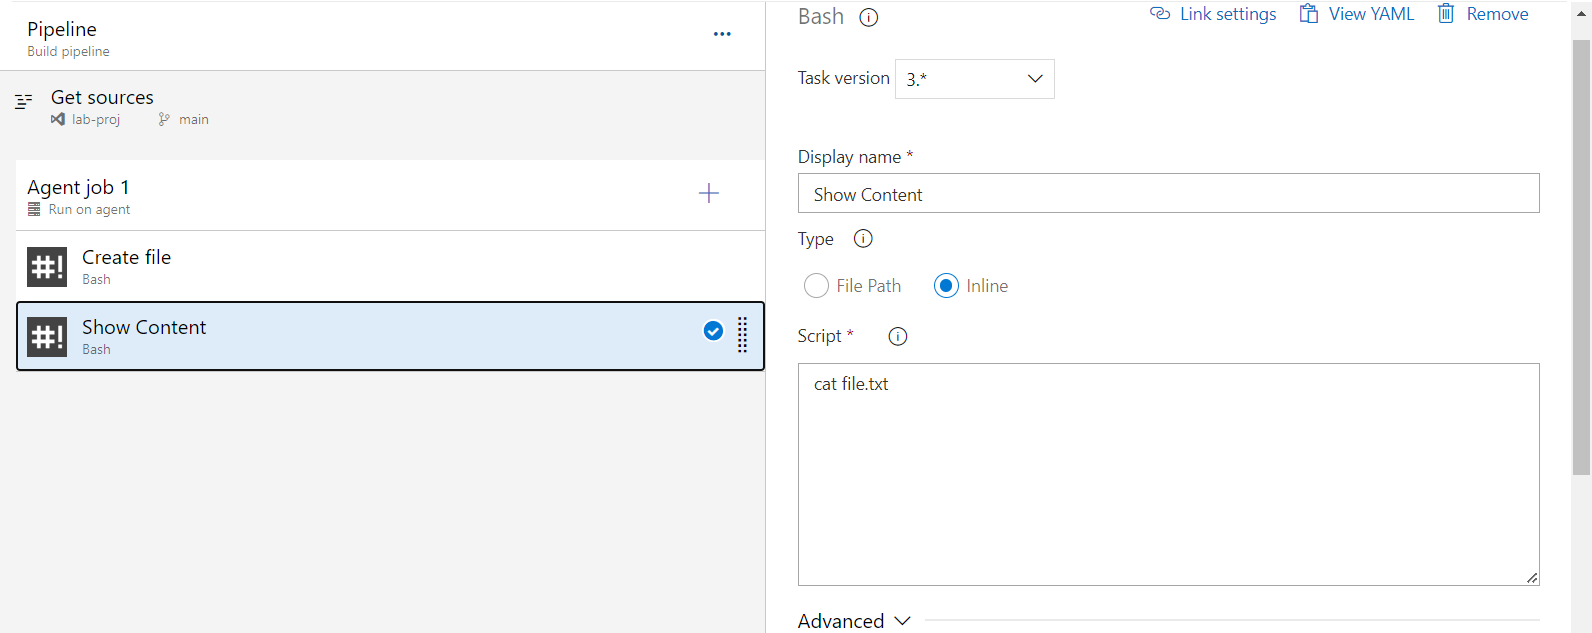Click the plus icon on Agent job 1
This screenshot has width=1592, height=633.
[708, 193]
